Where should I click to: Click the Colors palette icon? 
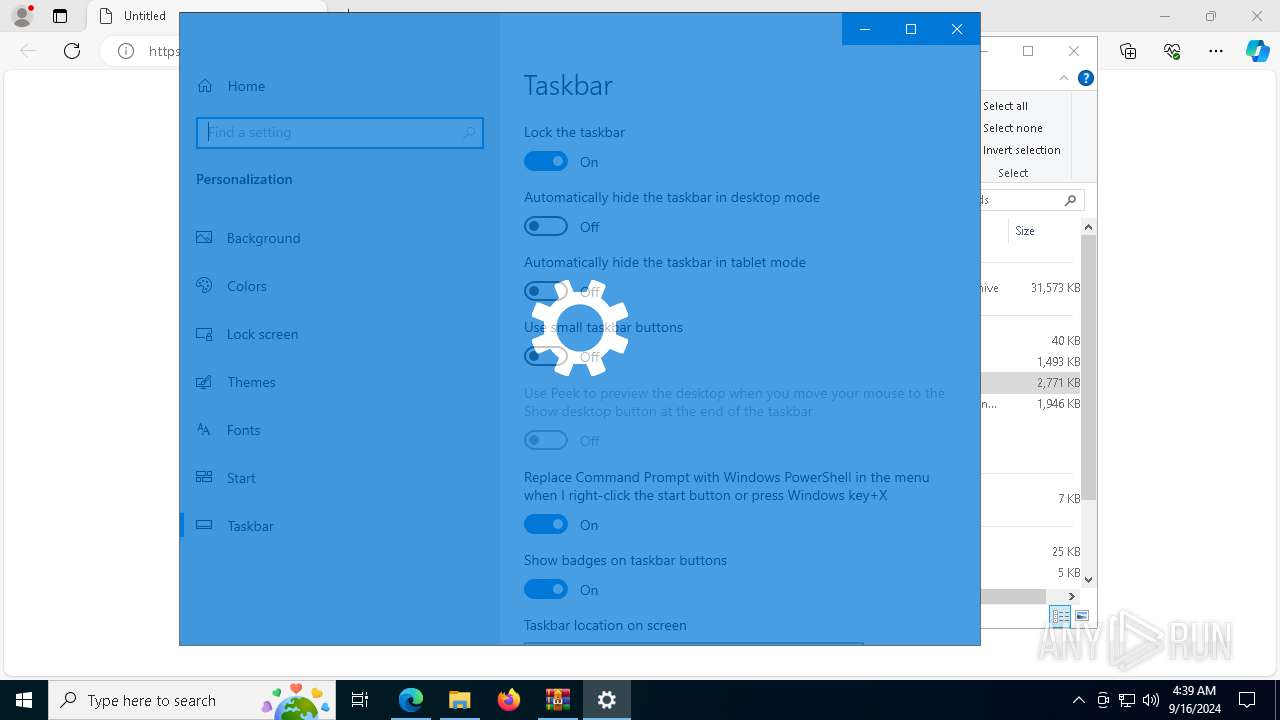[x=204, y=286]
